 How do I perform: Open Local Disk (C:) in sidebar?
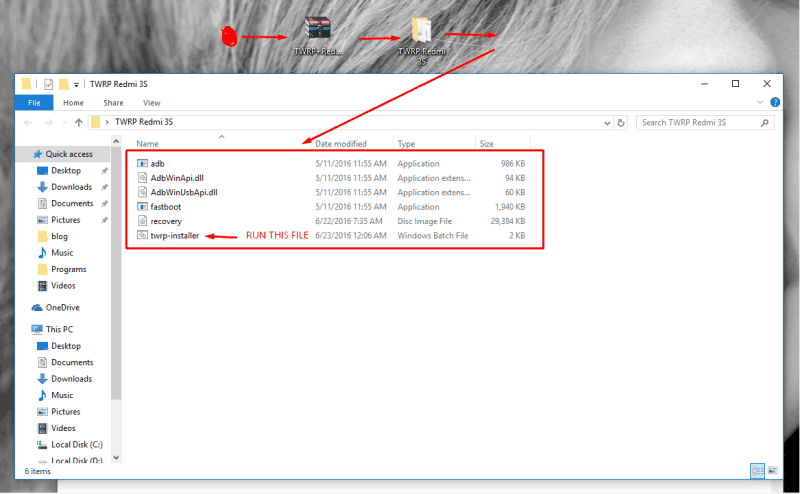(x=77, y=444)
